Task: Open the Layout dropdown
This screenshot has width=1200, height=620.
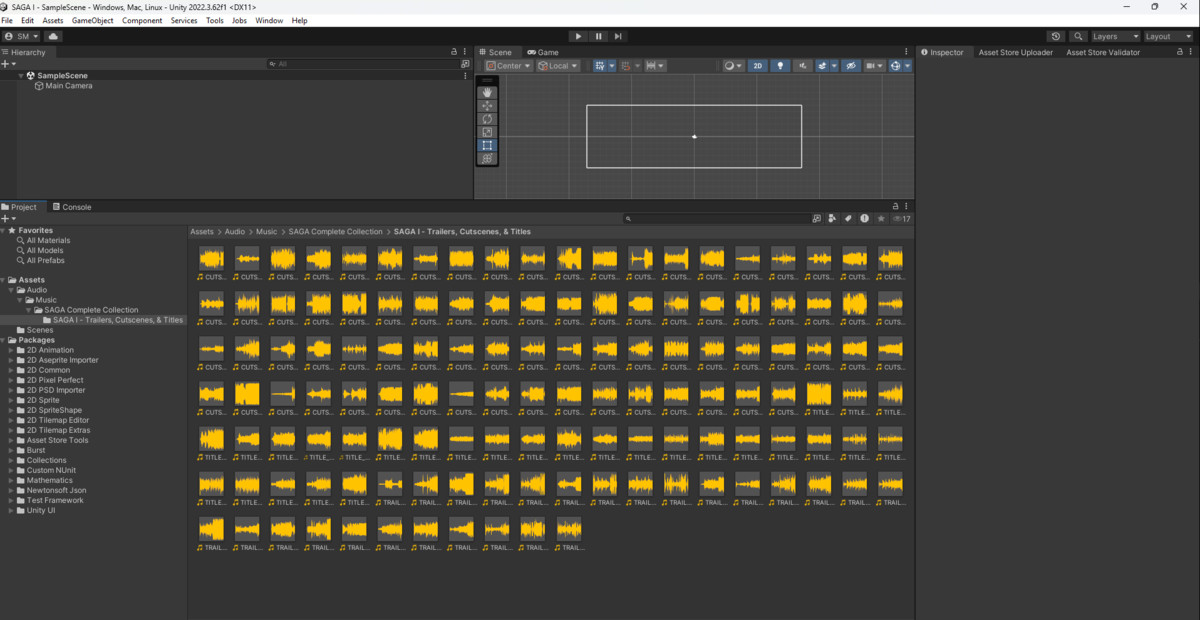Action: click(1168, 36)
